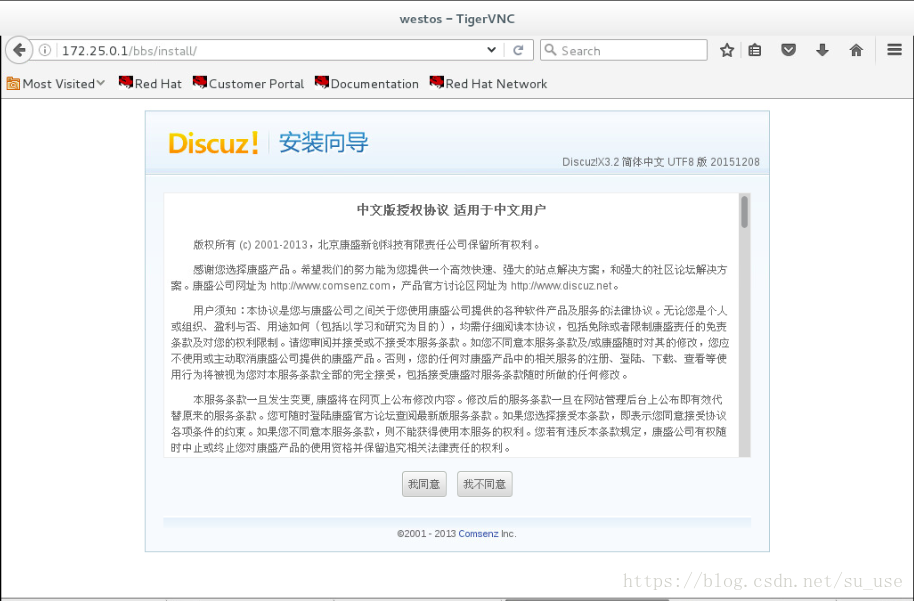
Task: Agree to the license with 我同意
Action: click(424, 484)
